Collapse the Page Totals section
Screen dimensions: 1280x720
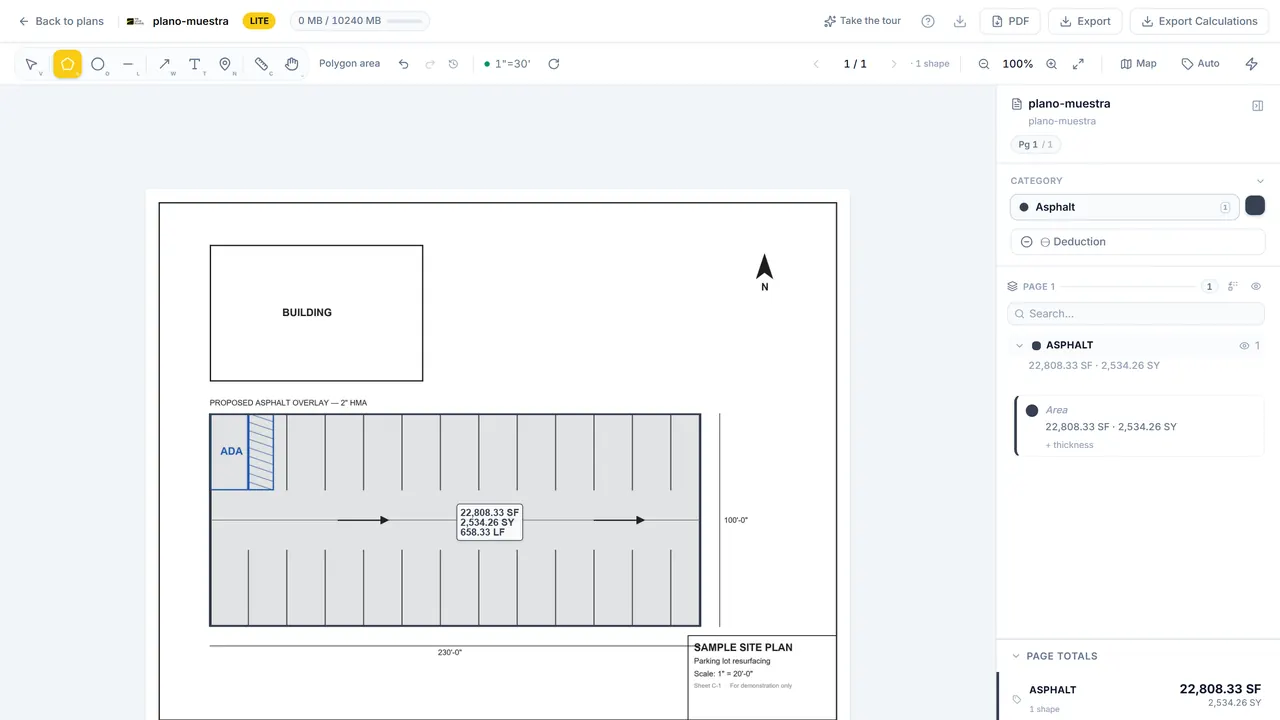click(x=1016, y=656)
